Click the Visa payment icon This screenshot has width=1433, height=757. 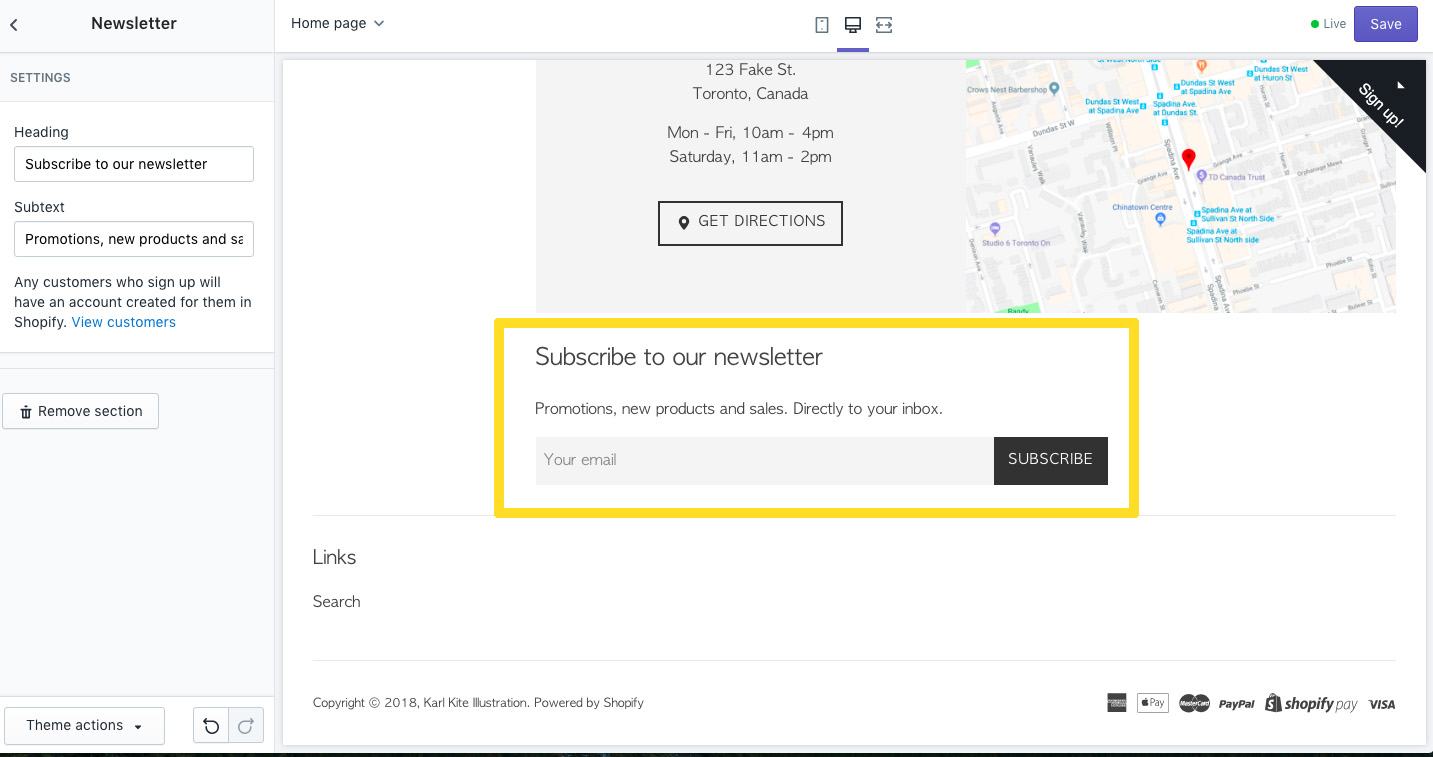[1381, 703]
